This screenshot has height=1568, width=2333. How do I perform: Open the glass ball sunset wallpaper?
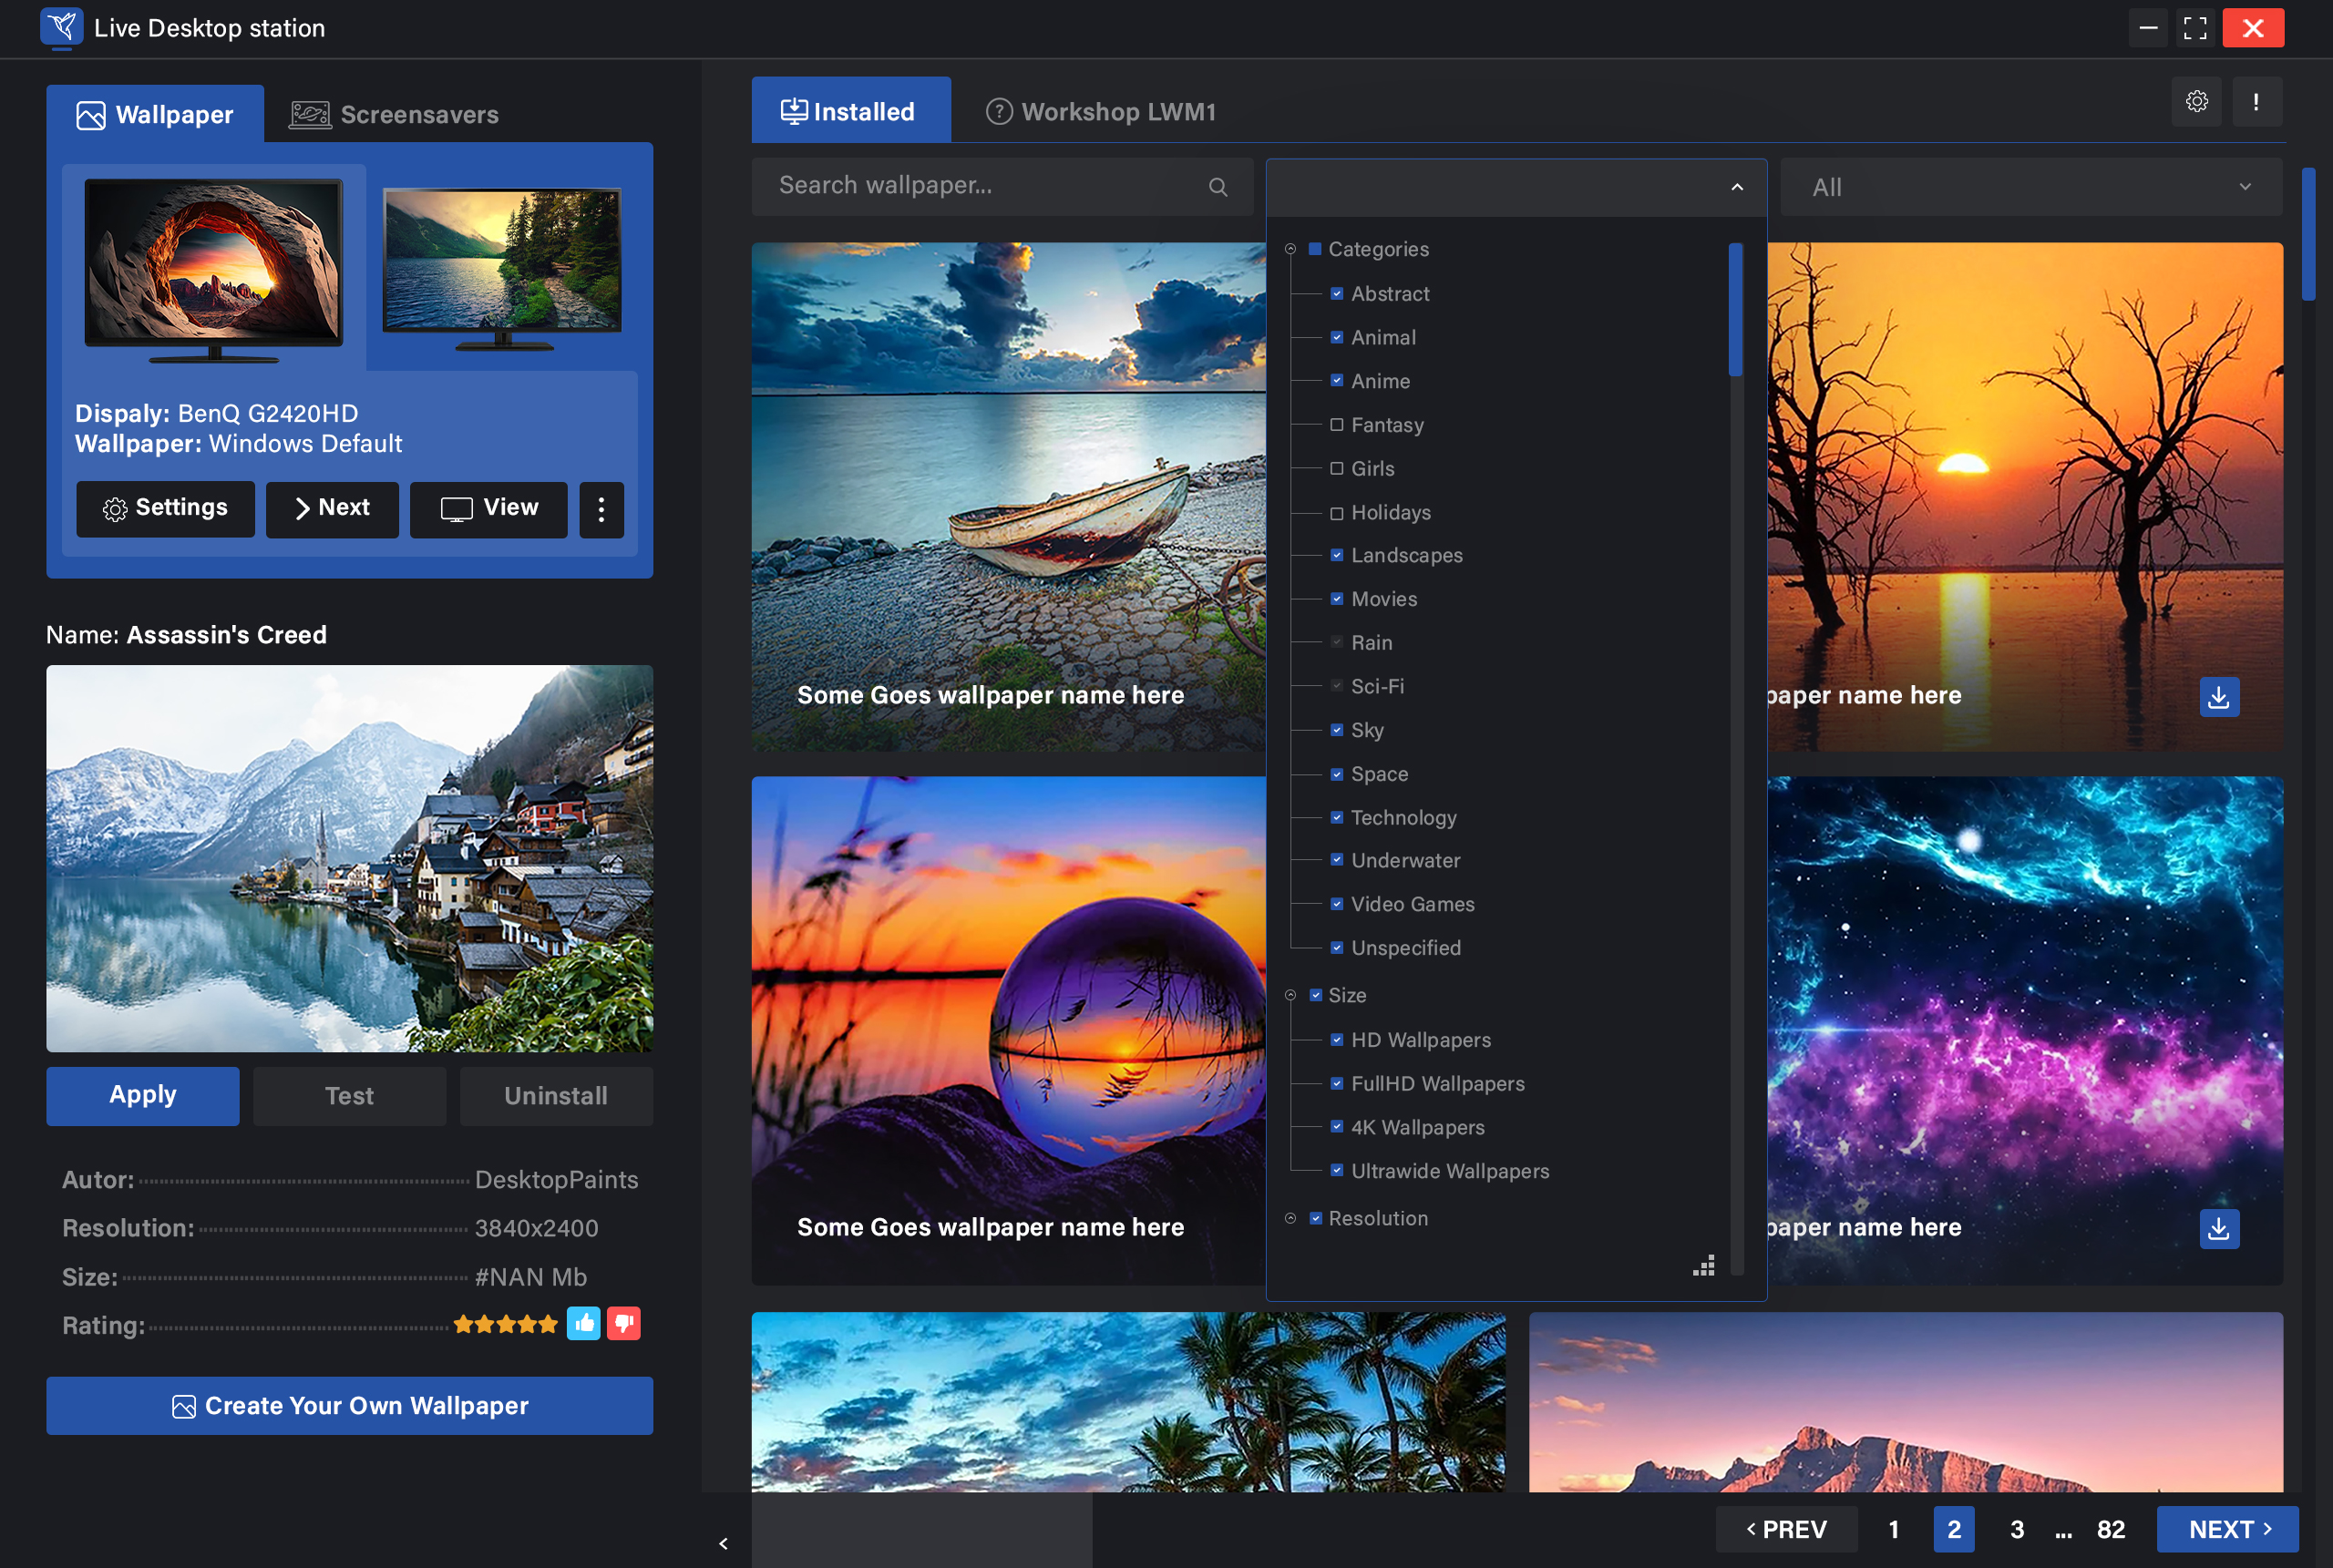tap(1008, 1031)
